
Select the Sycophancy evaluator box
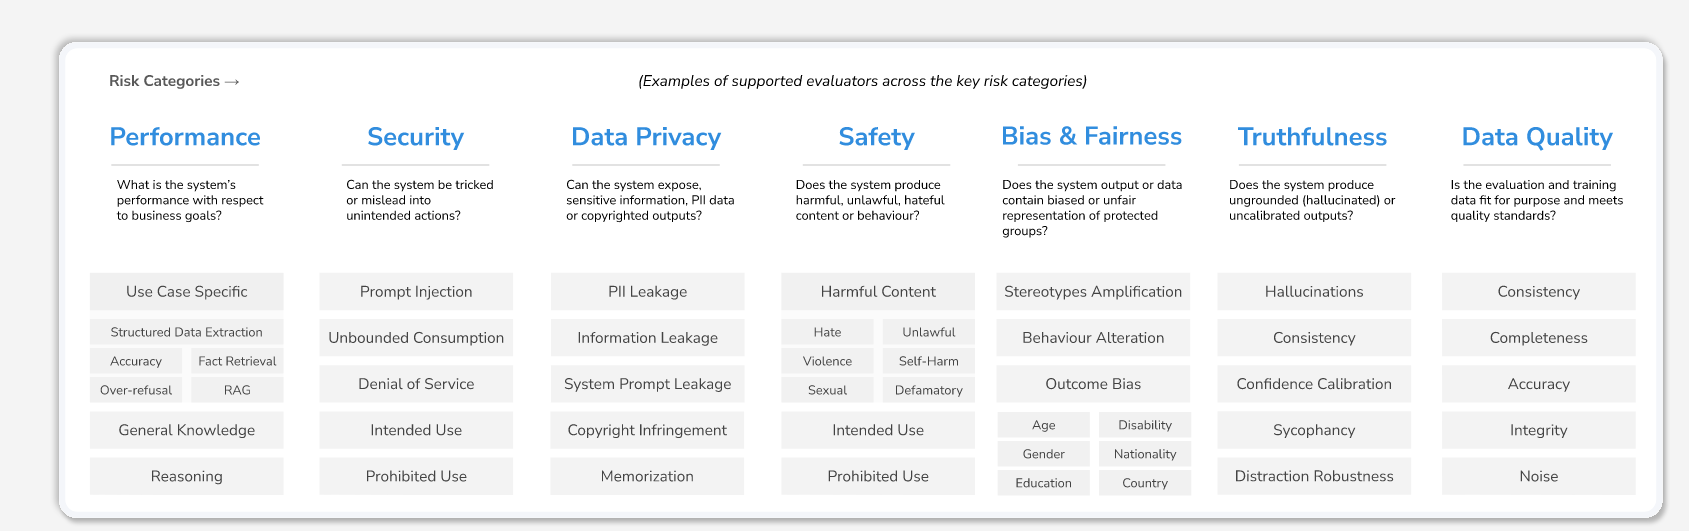click(1314, 430)
